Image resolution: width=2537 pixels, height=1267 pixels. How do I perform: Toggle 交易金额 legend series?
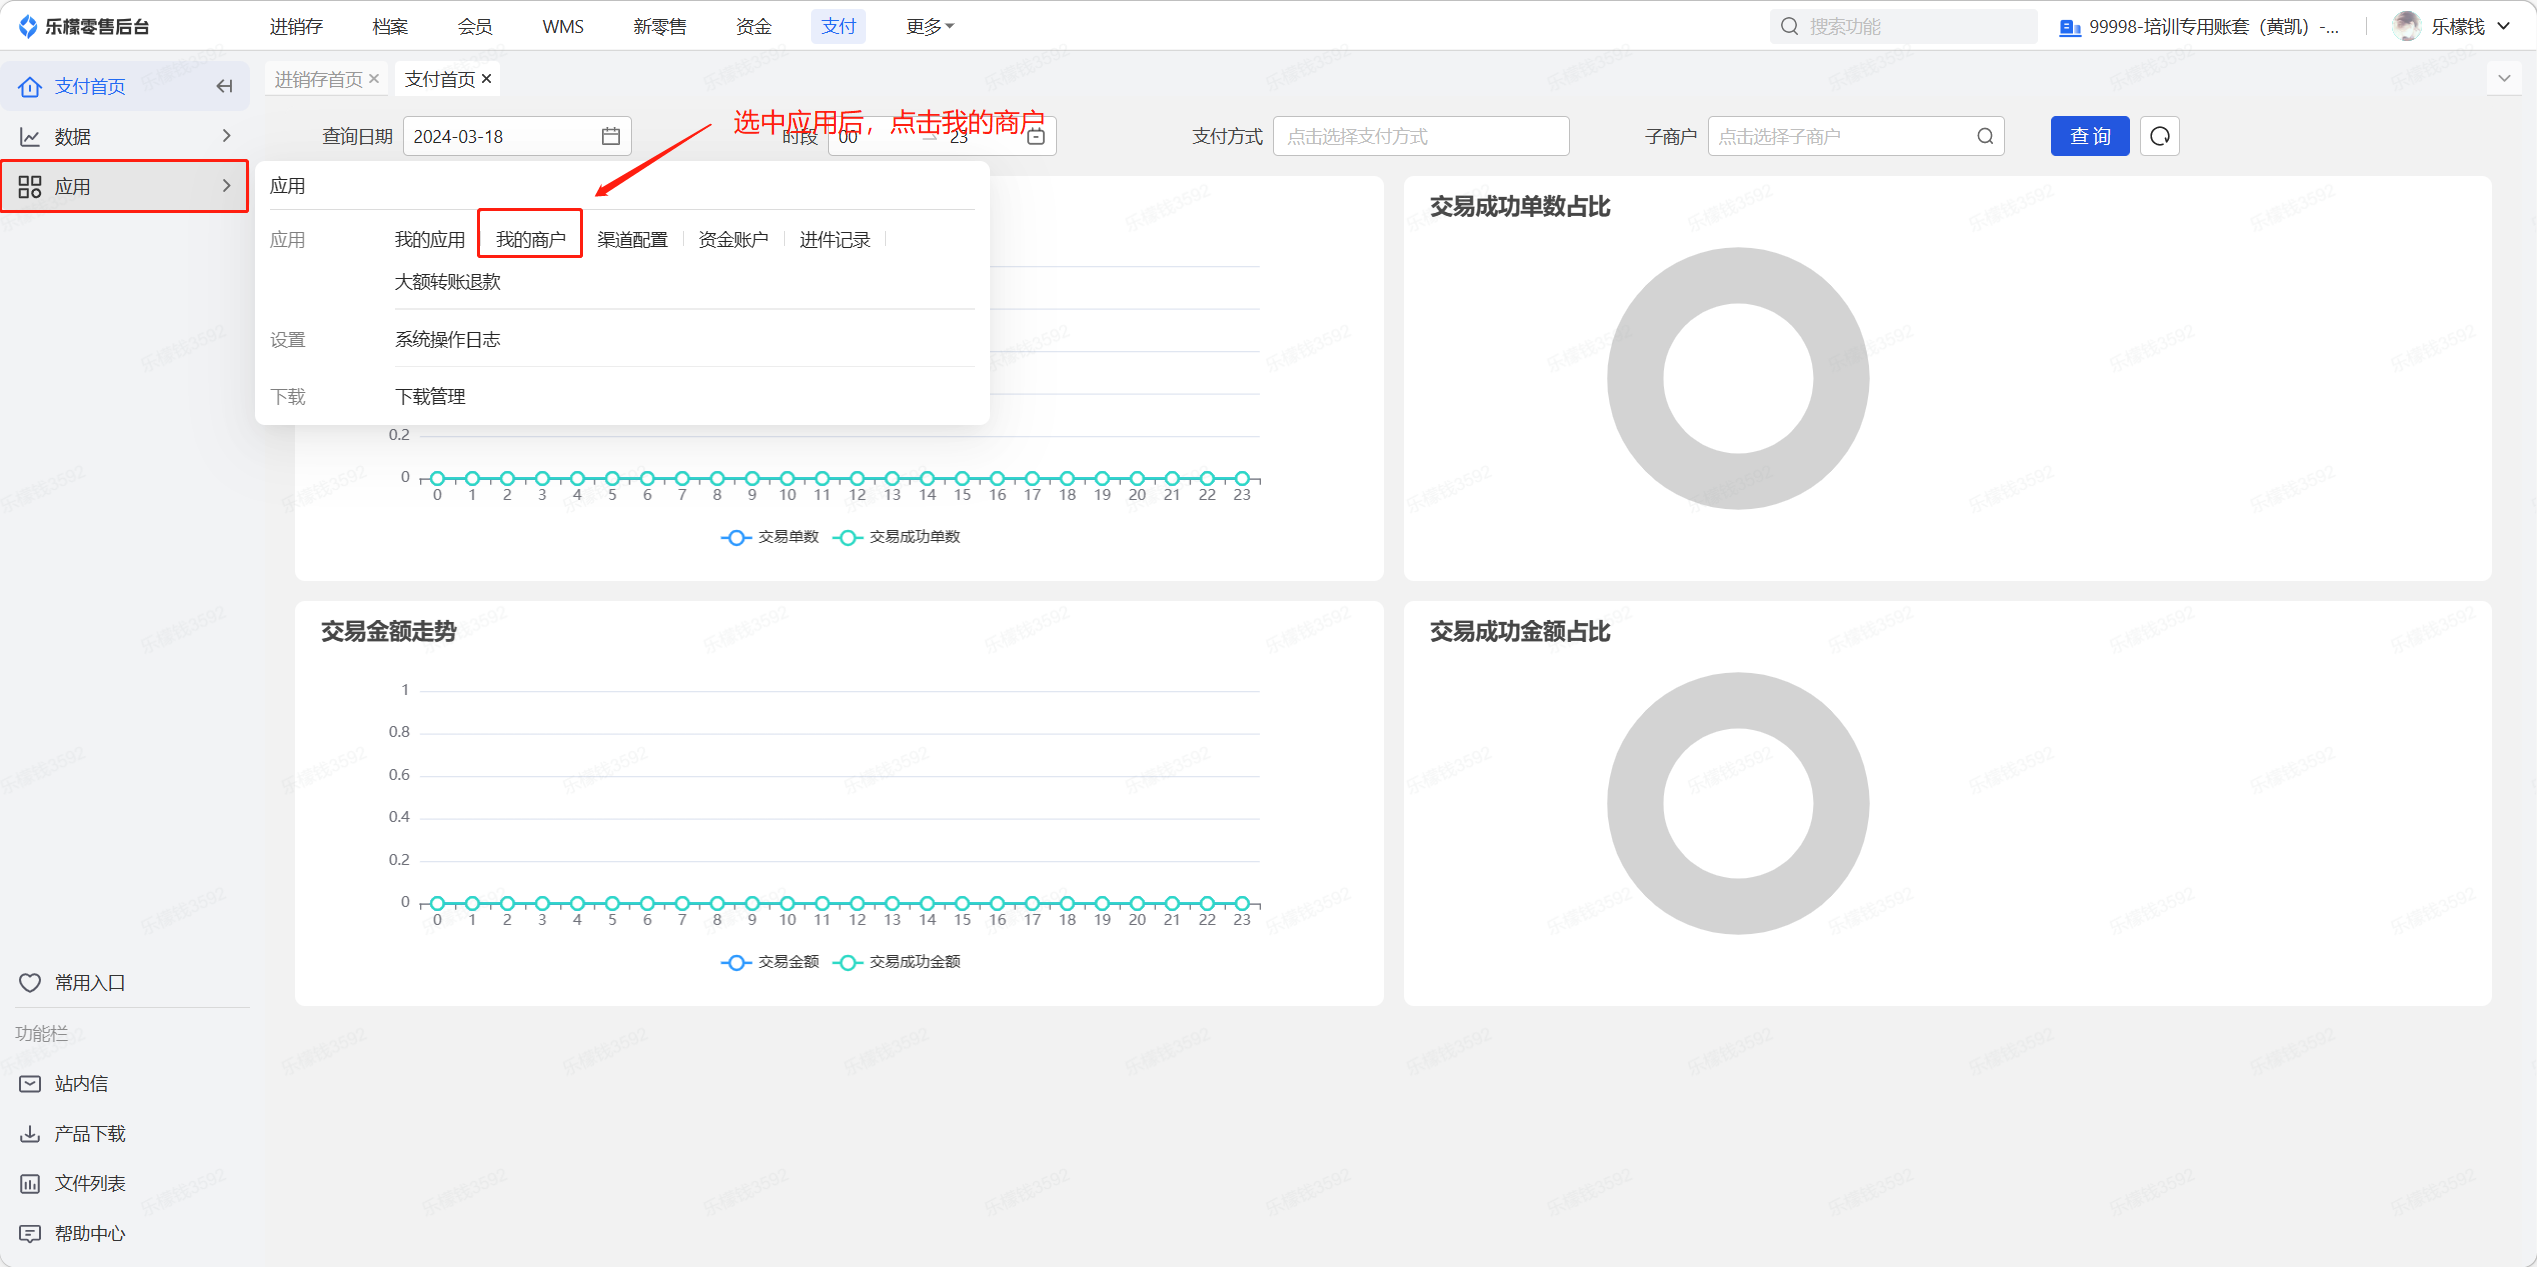(x=770, y=962)
